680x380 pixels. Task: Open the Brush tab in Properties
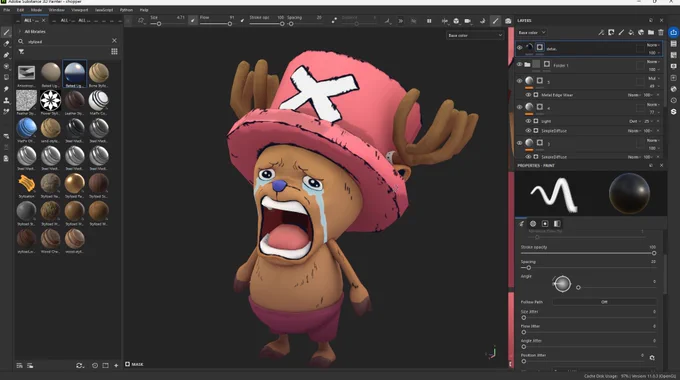[x=521, y=224]
